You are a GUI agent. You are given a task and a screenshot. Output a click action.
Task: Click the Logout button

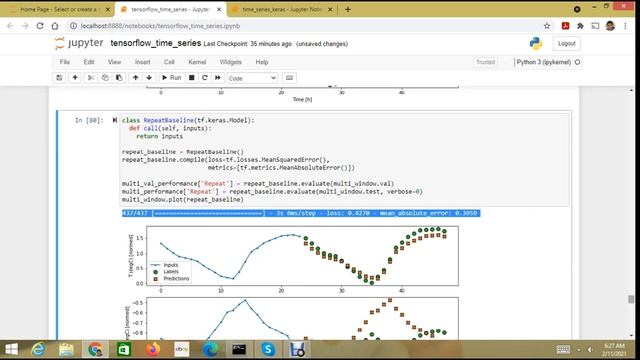click(x=567, y=43)
